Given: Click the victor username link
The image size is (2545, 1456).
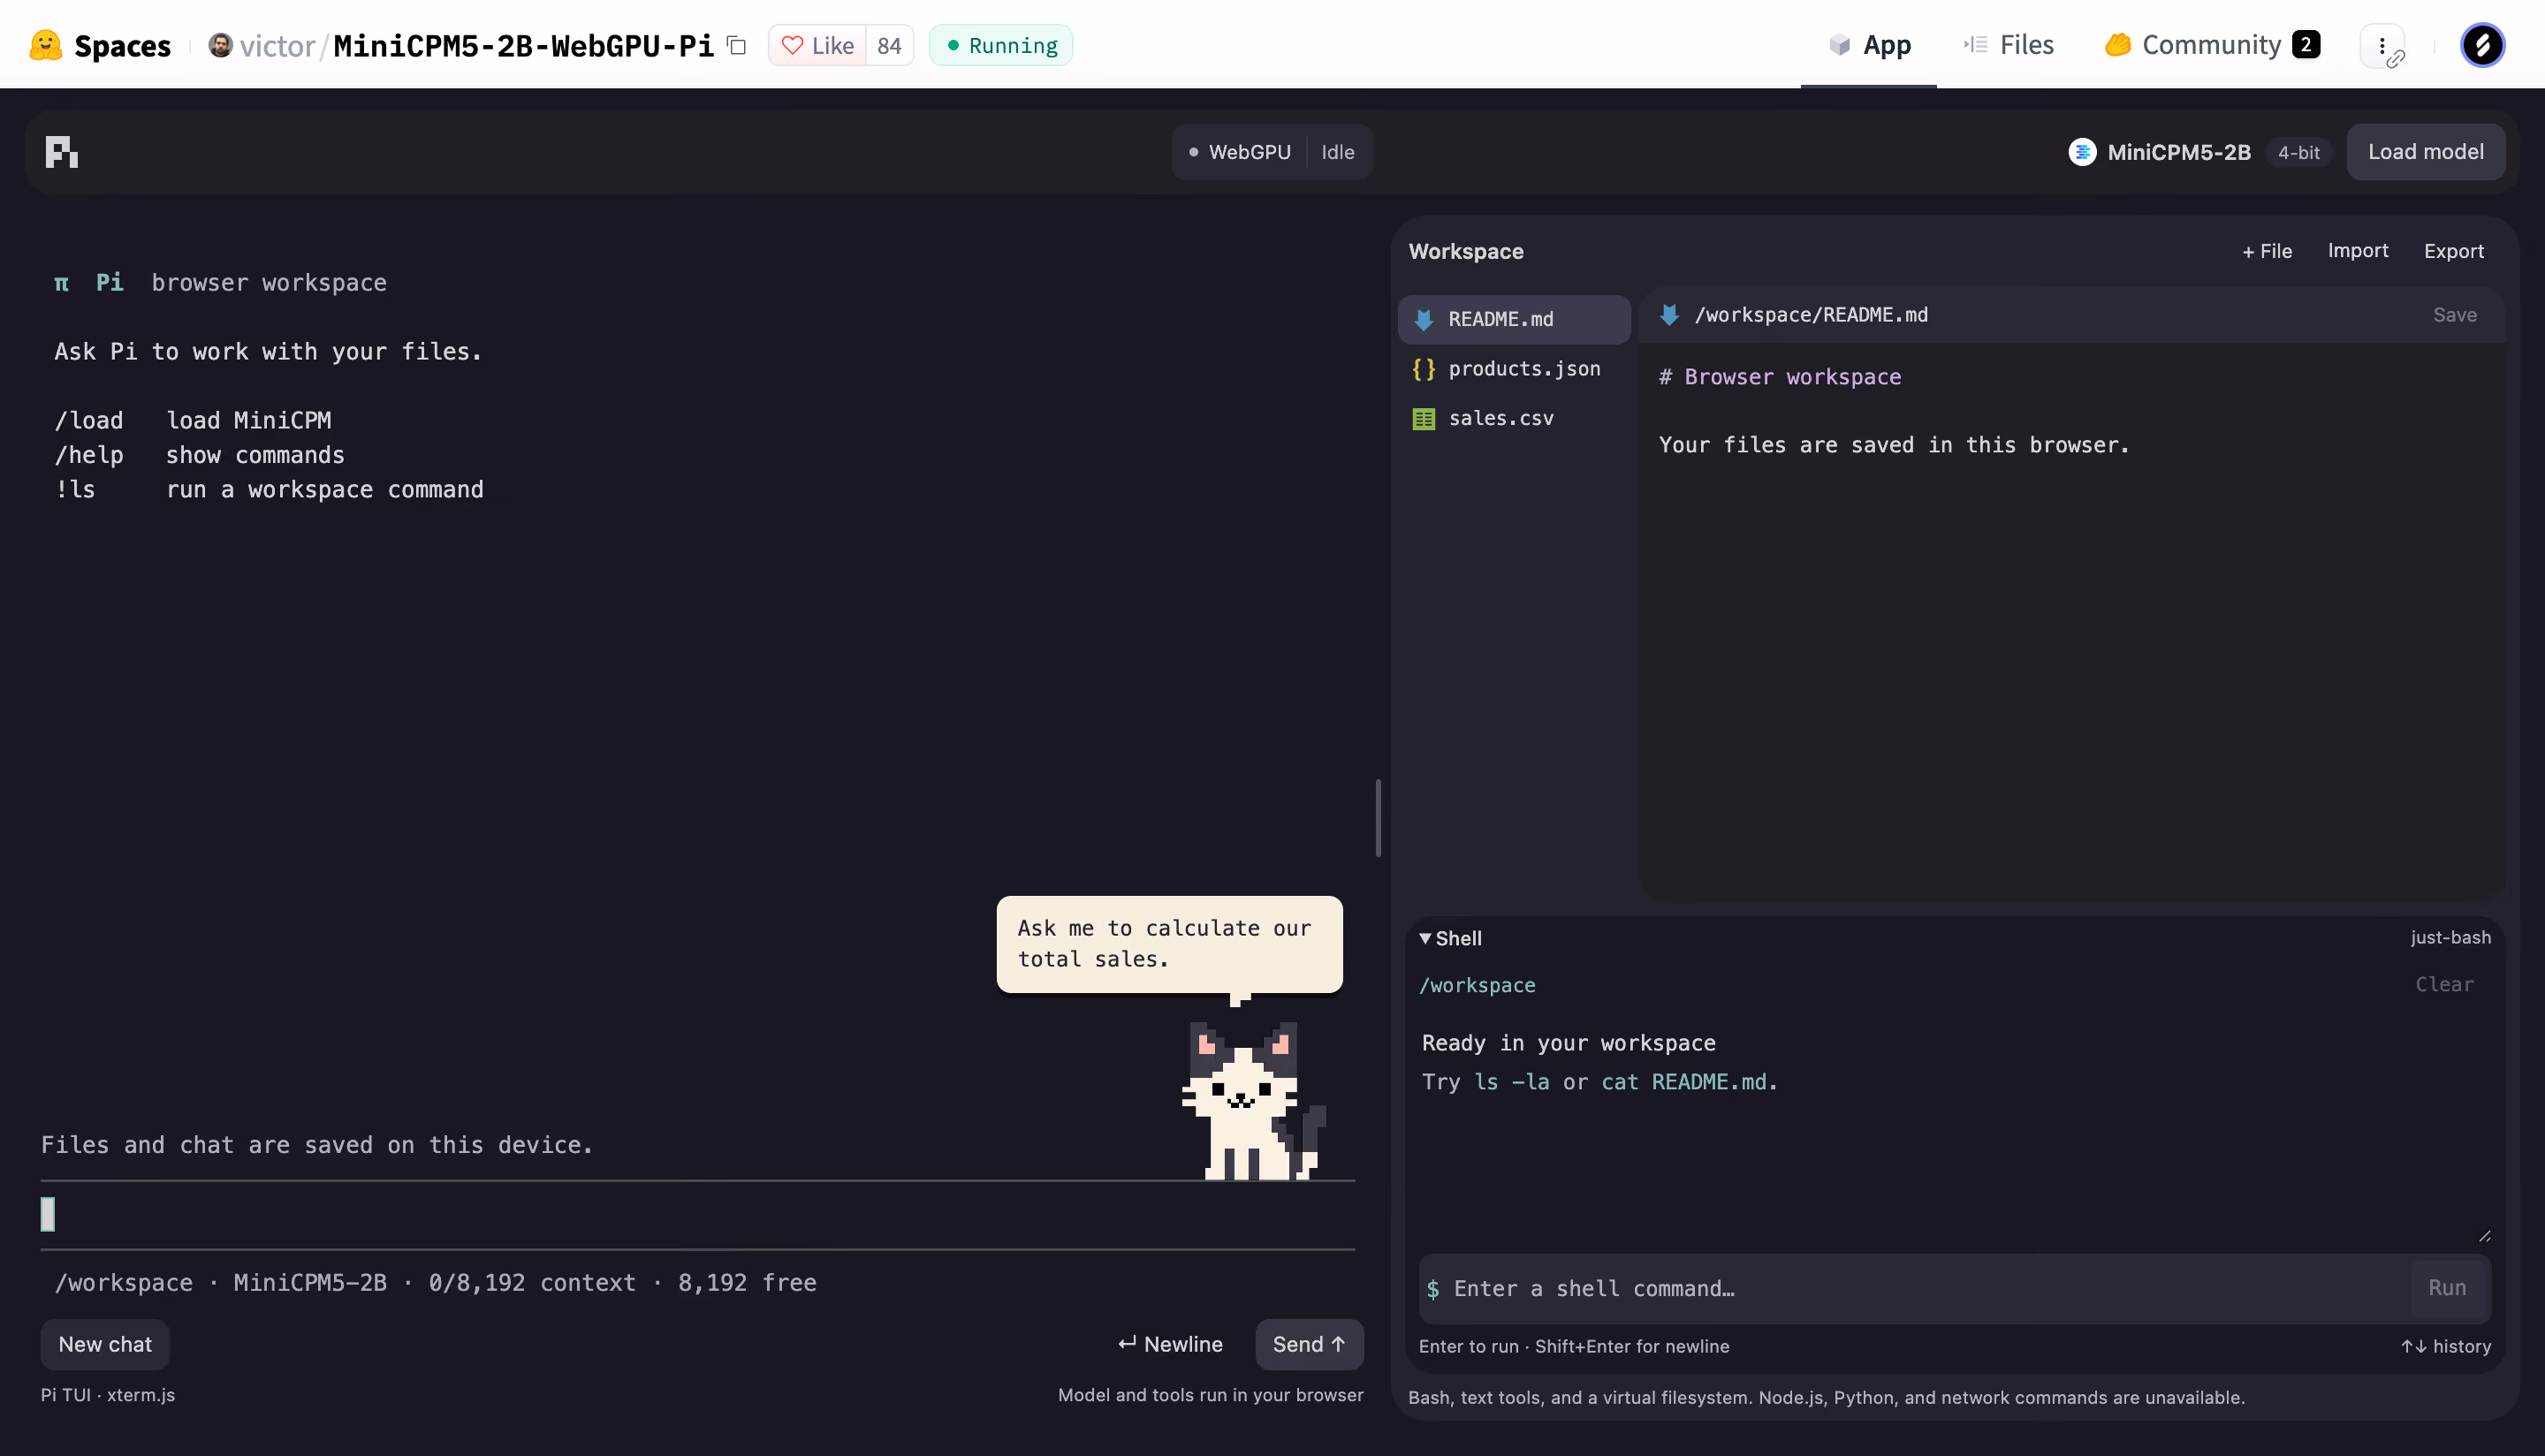Looking at the screenshot, I should (x=278, y=45).
